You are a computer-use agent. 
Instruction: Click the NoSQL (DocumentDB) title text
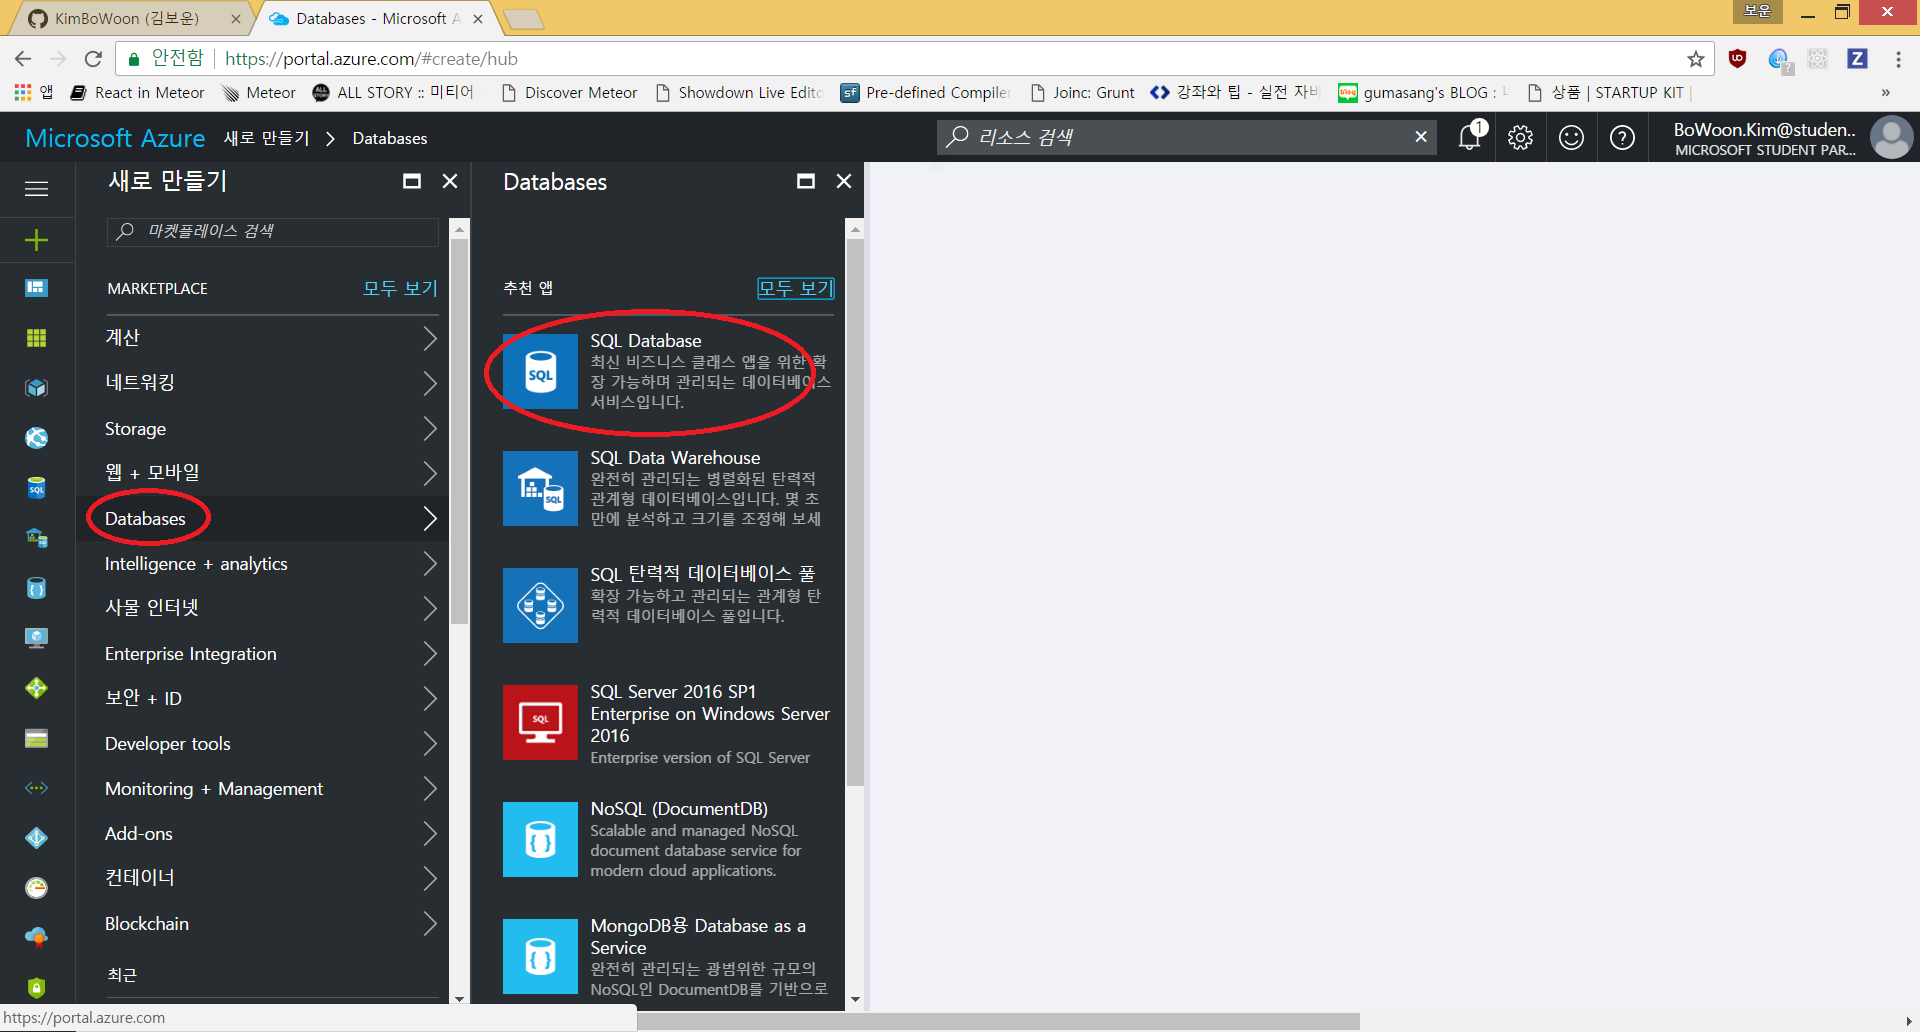pyautogui.click(x=679, y=809)
